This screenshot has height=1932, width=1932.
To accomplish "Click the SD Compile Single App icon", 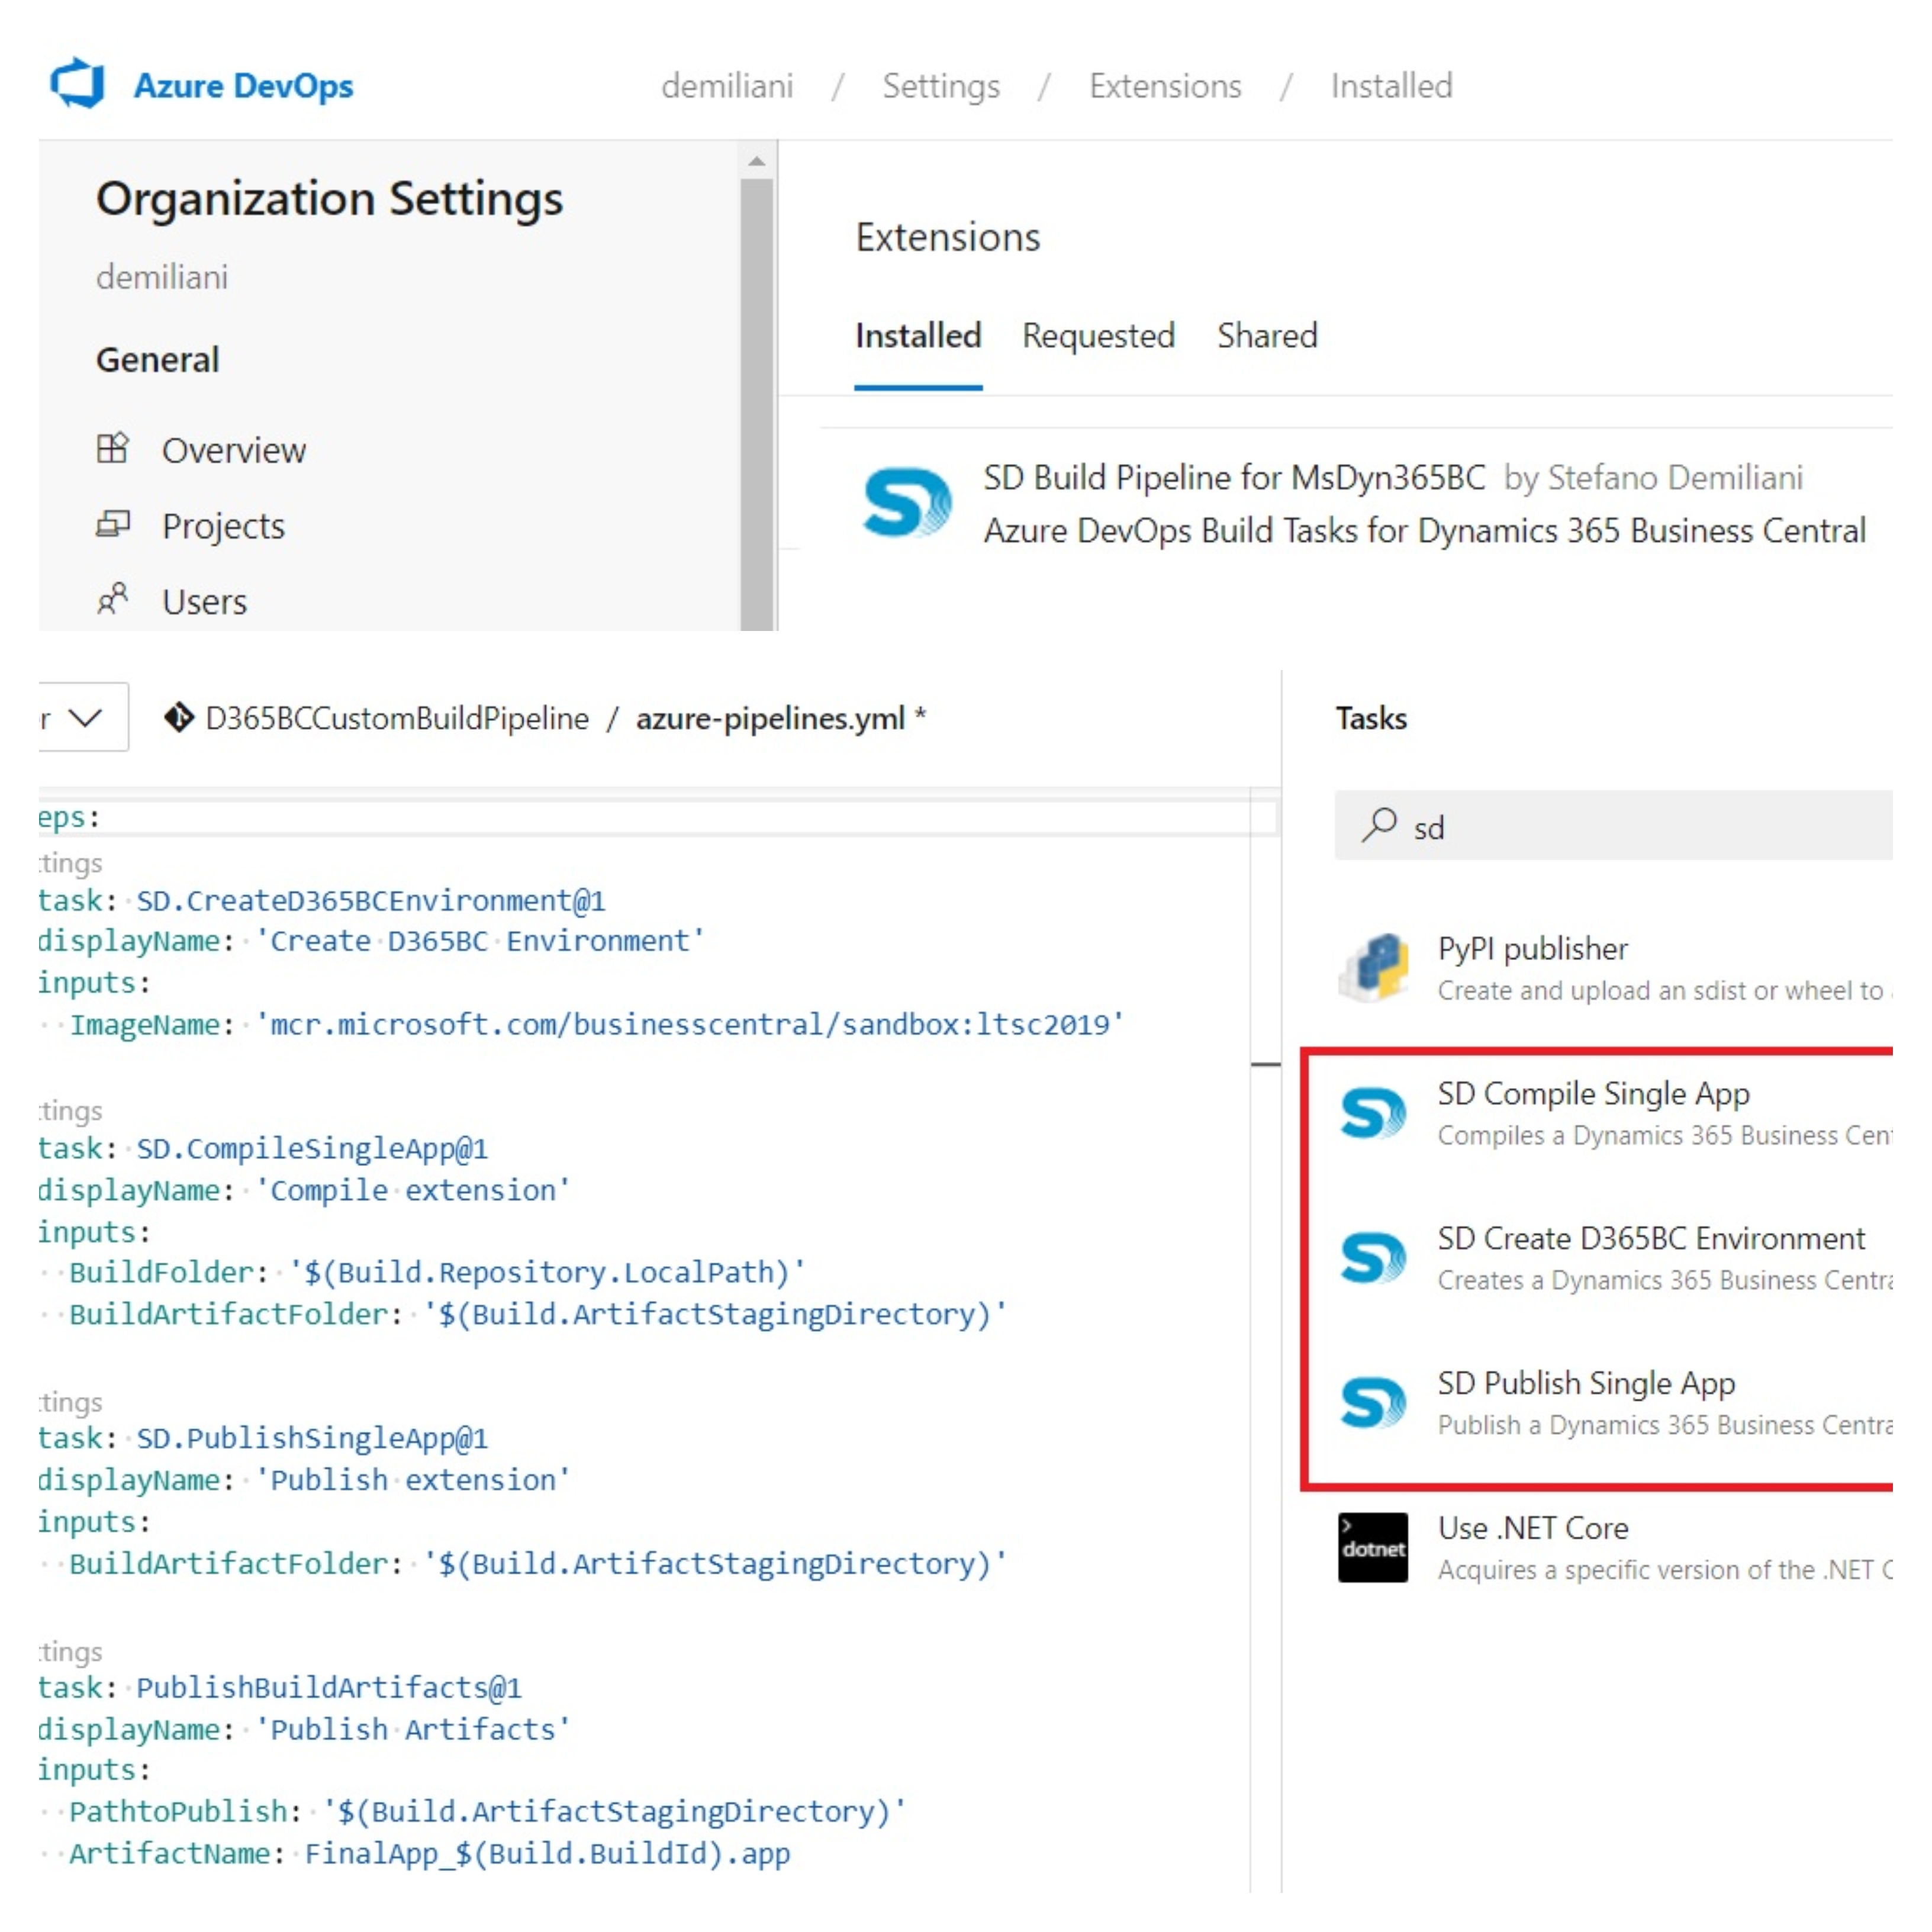I will point(1374,1113).
